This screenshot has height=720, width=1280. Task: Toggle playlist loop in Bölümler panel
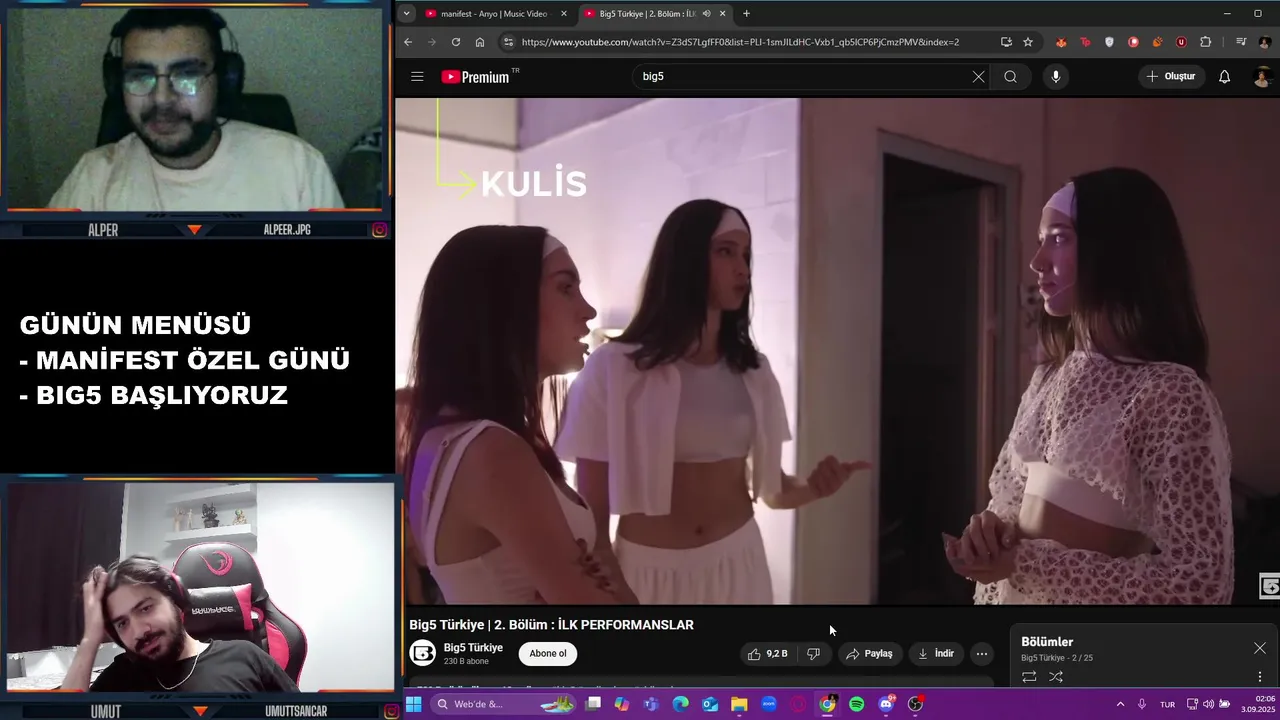coord(1029,677)
